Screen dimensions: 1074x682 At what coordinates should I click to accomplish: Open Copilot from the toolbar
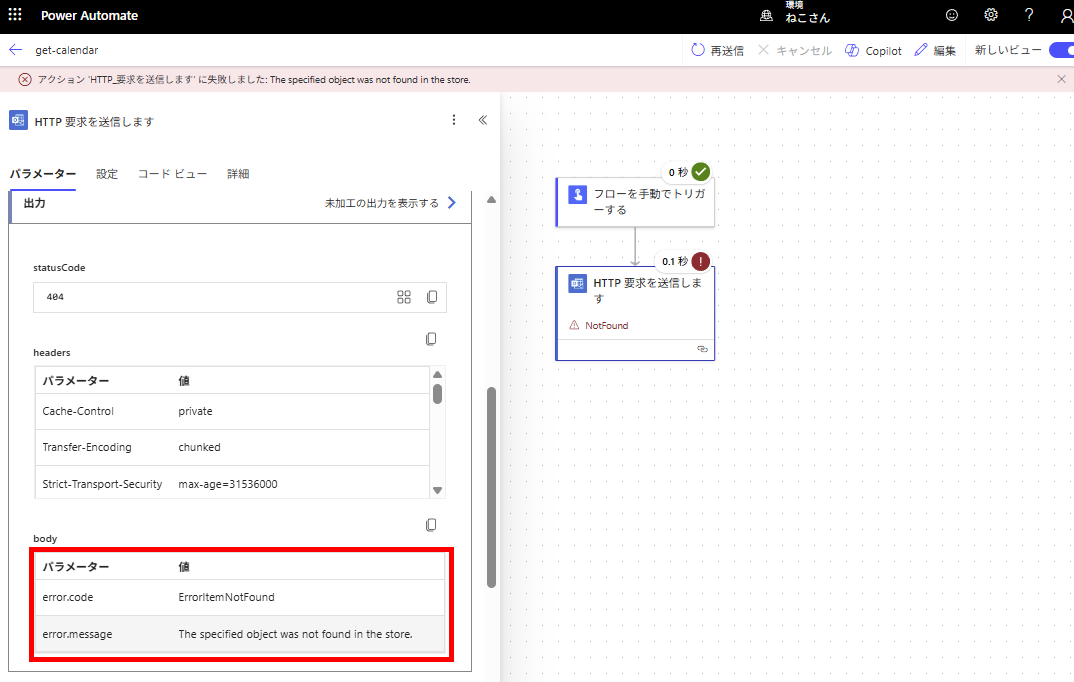(x=873, y=50)
